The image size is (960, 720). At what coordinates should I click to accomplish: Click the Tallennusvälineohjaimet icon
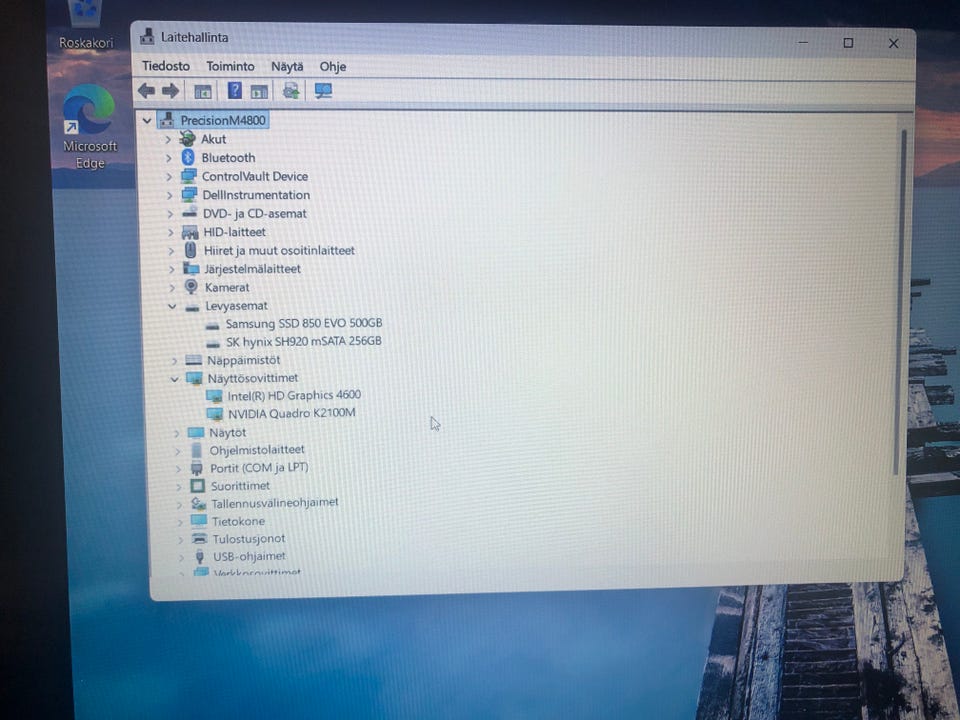pyautogui.click(x=198, y=503)
